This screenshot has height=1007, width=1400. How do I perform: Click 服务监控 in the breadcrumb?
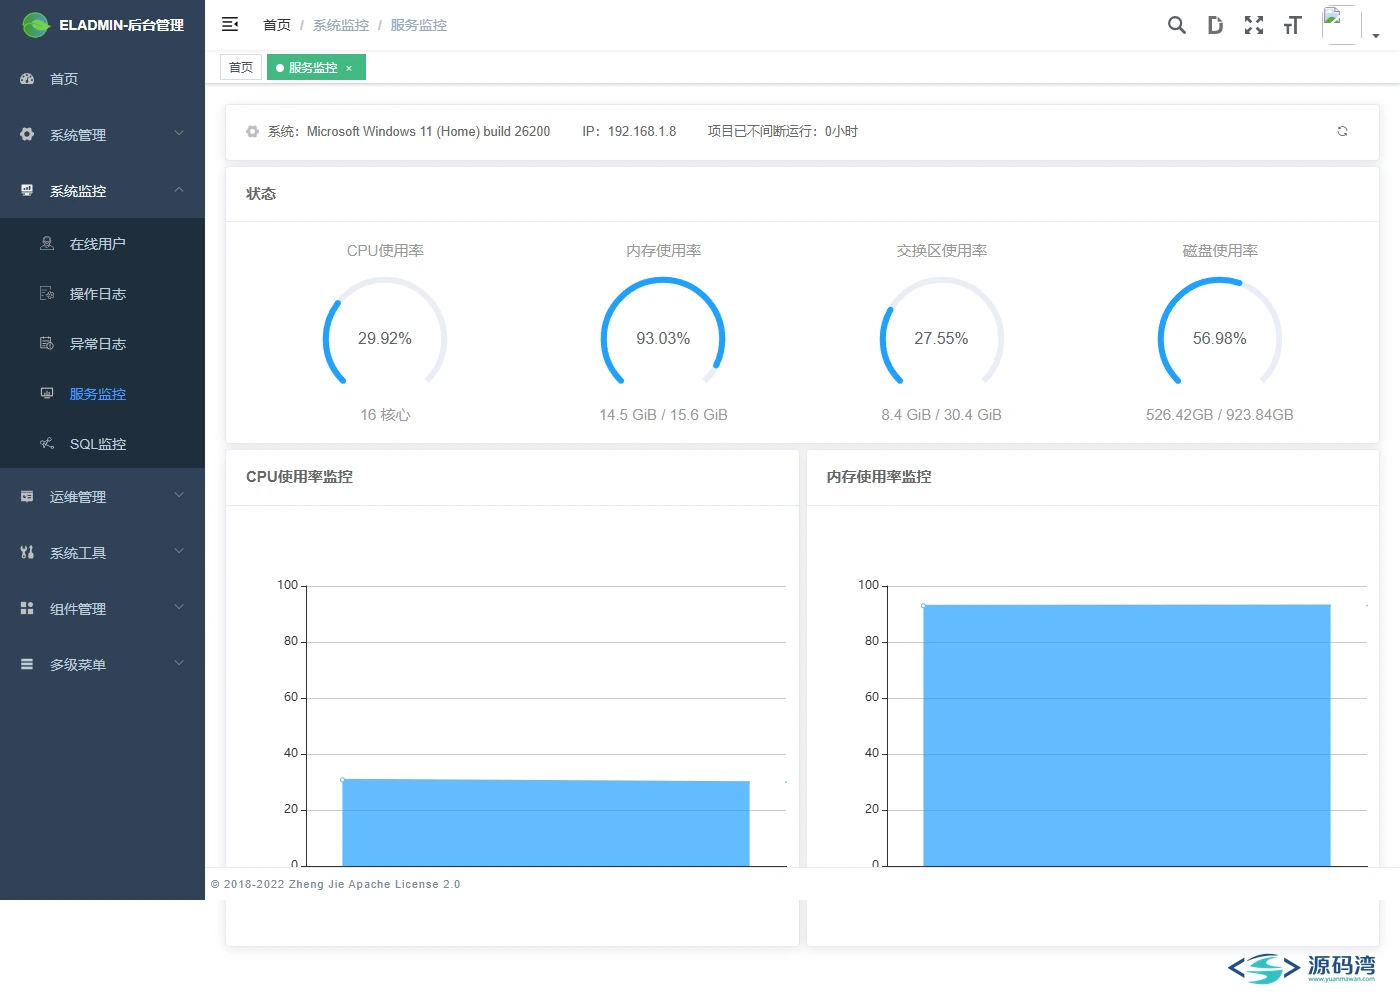point(418,25)
